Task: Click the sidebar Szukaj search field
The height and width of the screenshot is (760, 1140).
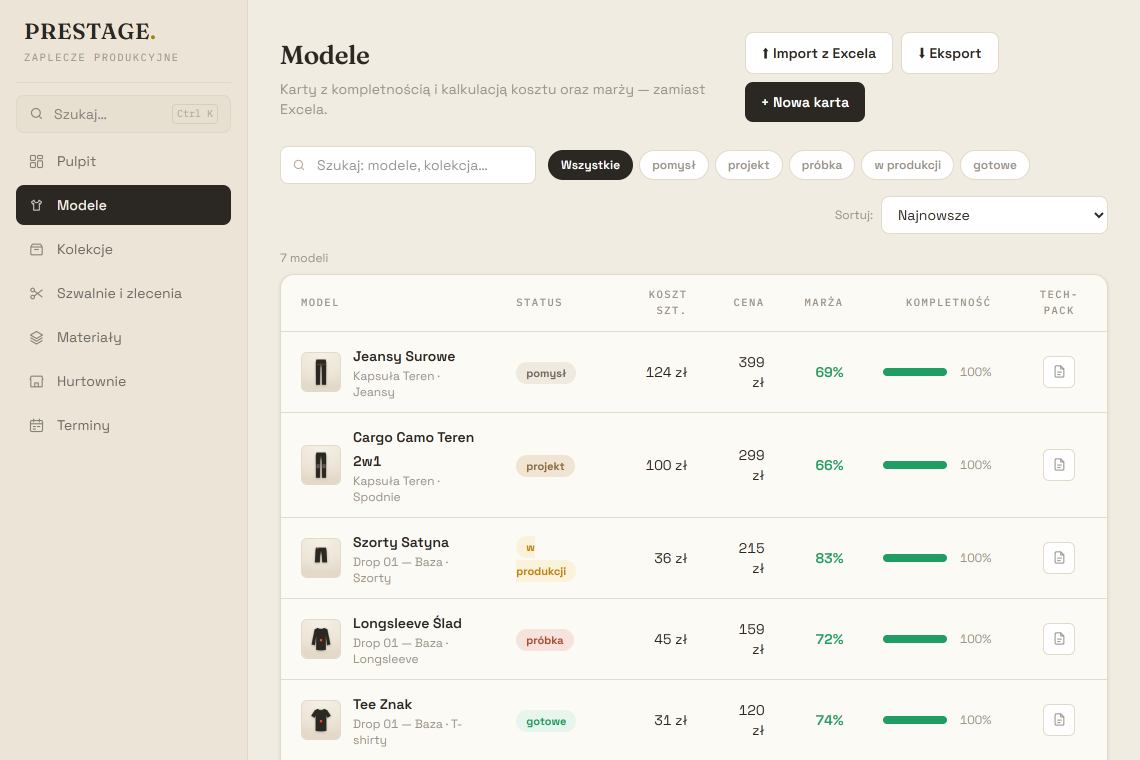Action: (124, 113)
